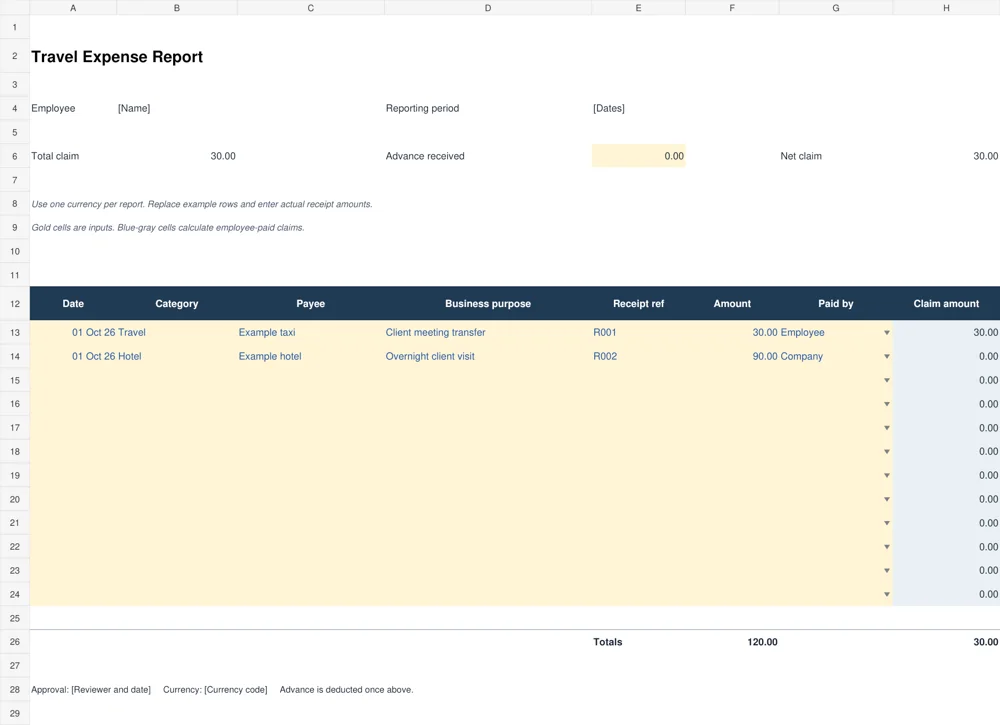Select the Net claim value 30.00
1000x725 pixels.
click(x=985, y=156)
